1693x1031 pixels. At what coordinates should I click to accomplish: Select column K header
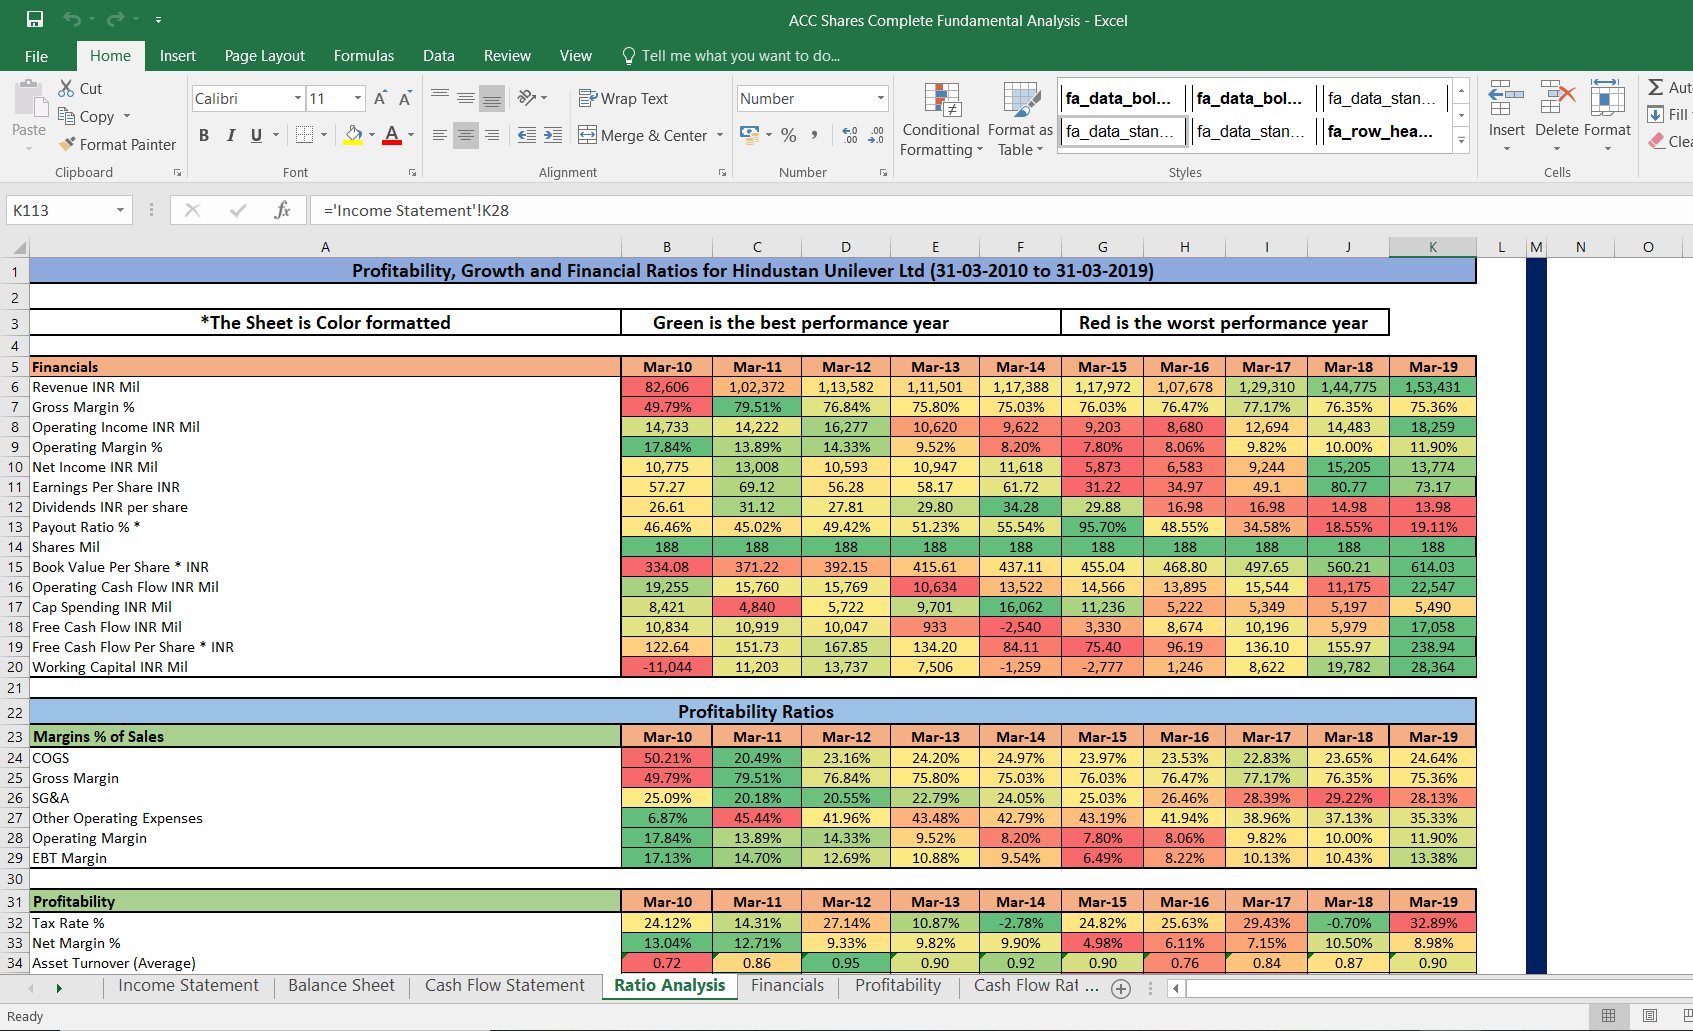1432,247
